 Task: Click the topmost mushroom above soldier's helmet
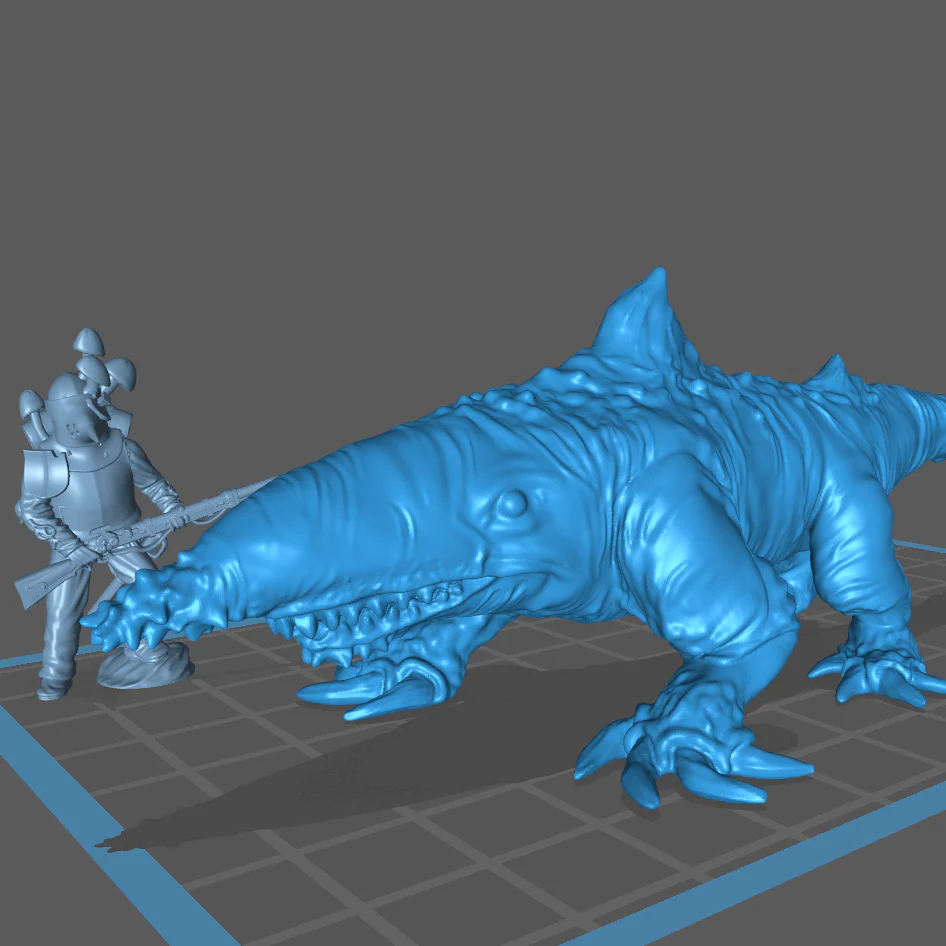88,341
